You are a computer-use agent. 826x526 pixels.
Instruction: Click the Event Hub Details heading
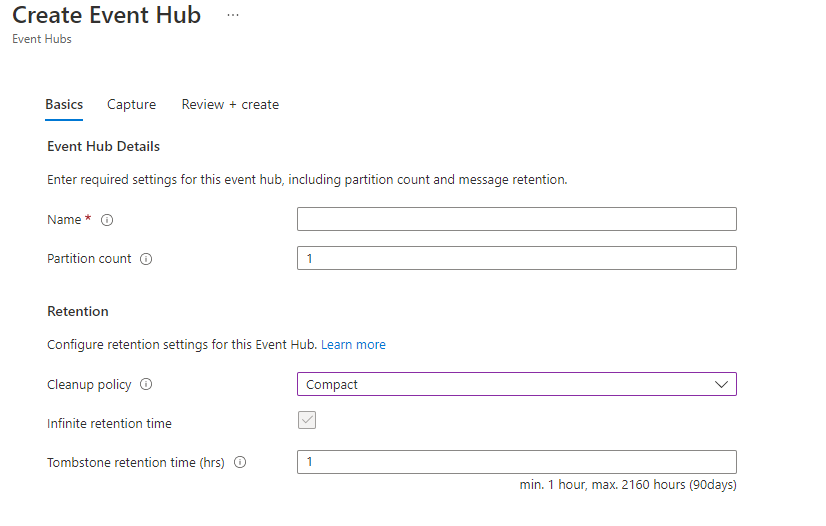[103, 146]
